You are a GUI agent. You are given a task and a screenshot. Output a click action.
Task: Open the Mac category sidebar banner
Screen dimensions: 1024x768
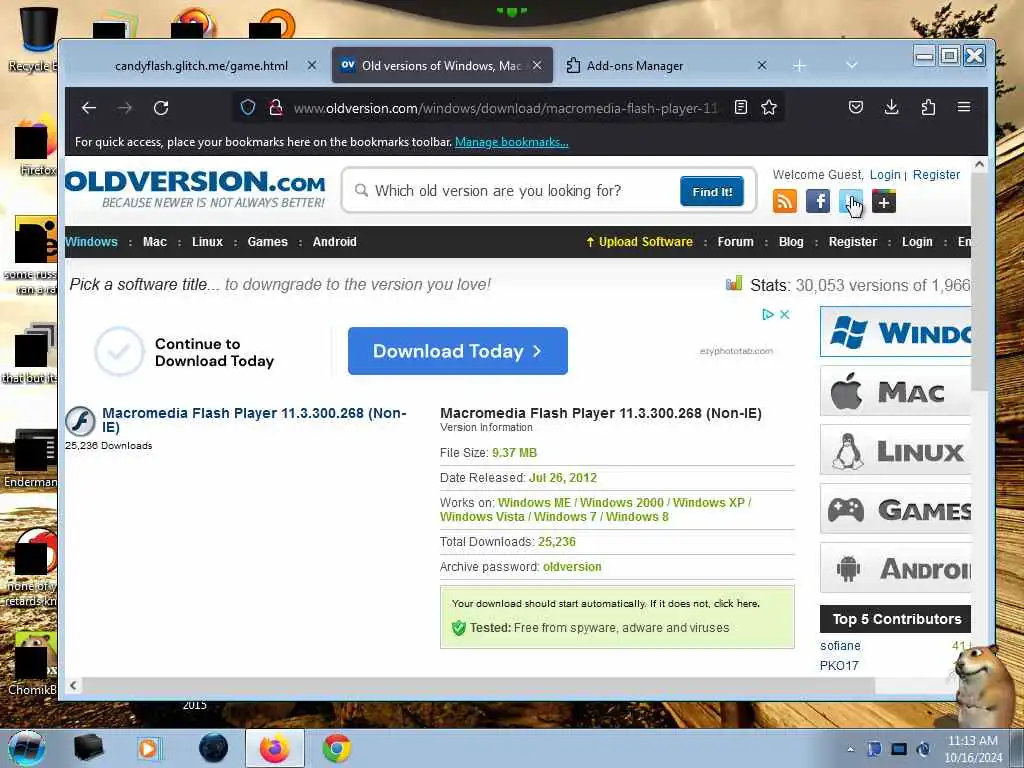895,391
